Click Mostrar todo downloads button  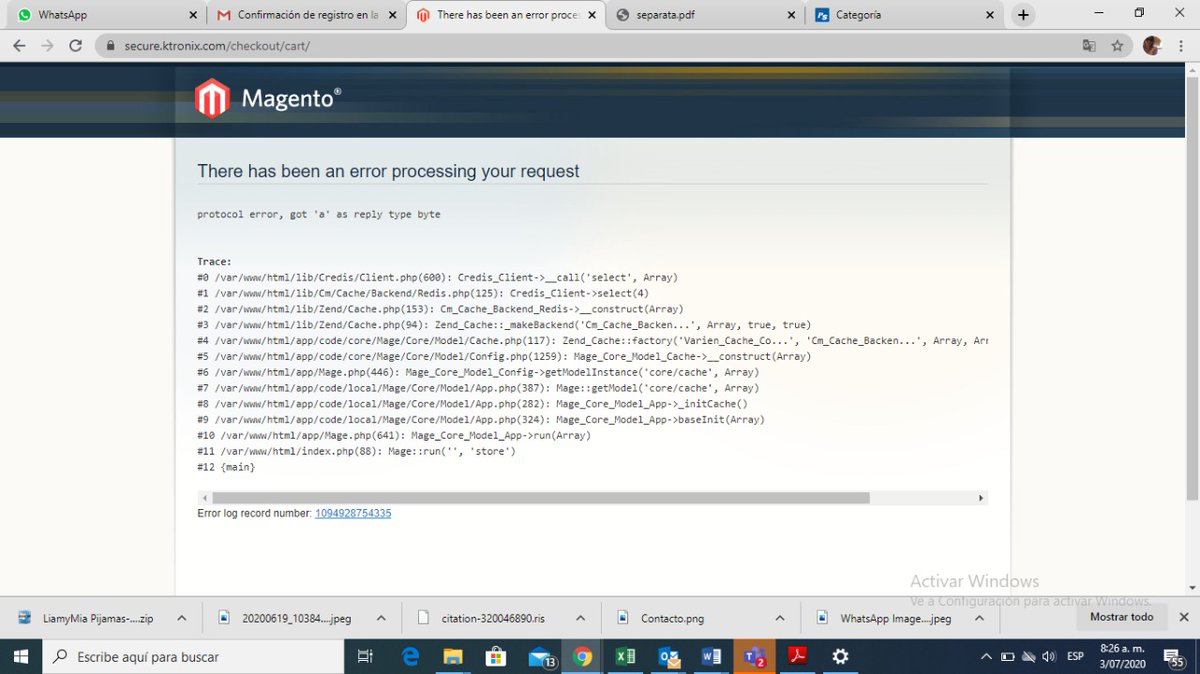1121,617
